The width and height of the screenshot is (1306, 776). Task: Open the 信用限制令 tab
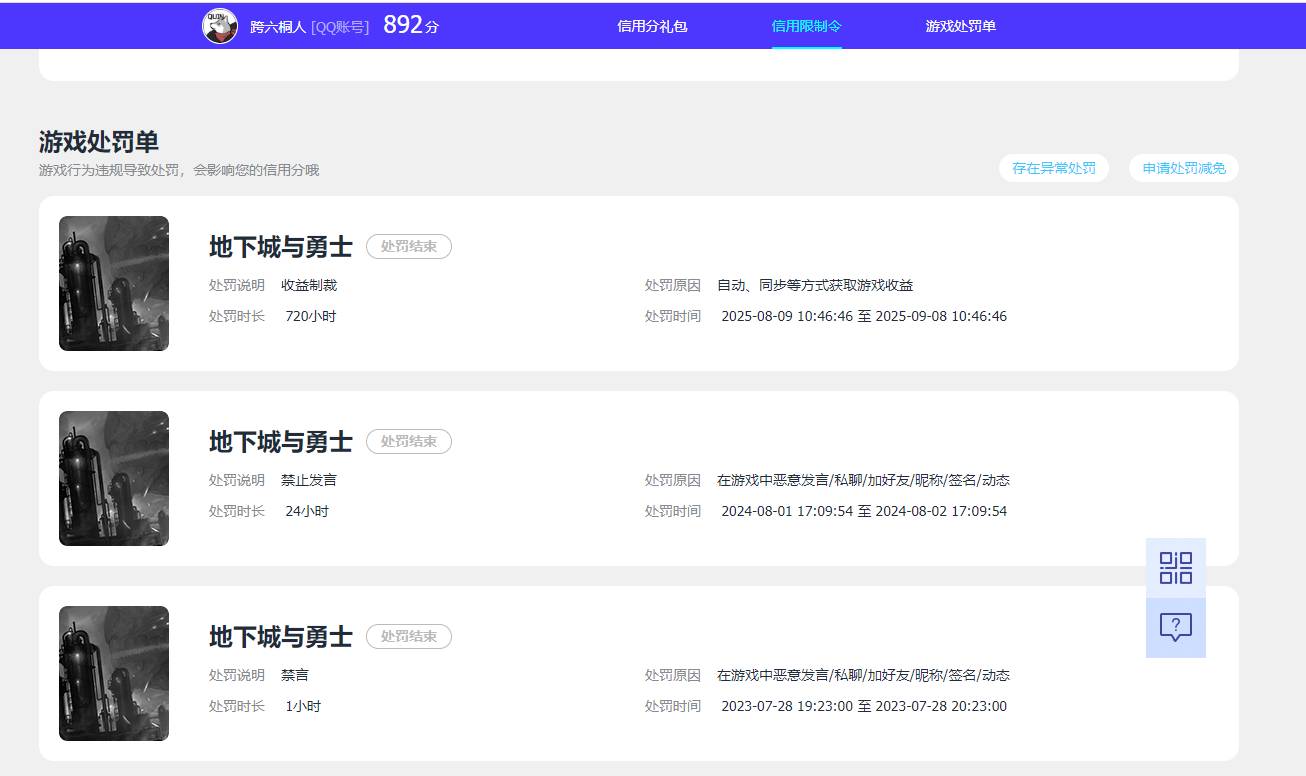(x=807, y=24)
